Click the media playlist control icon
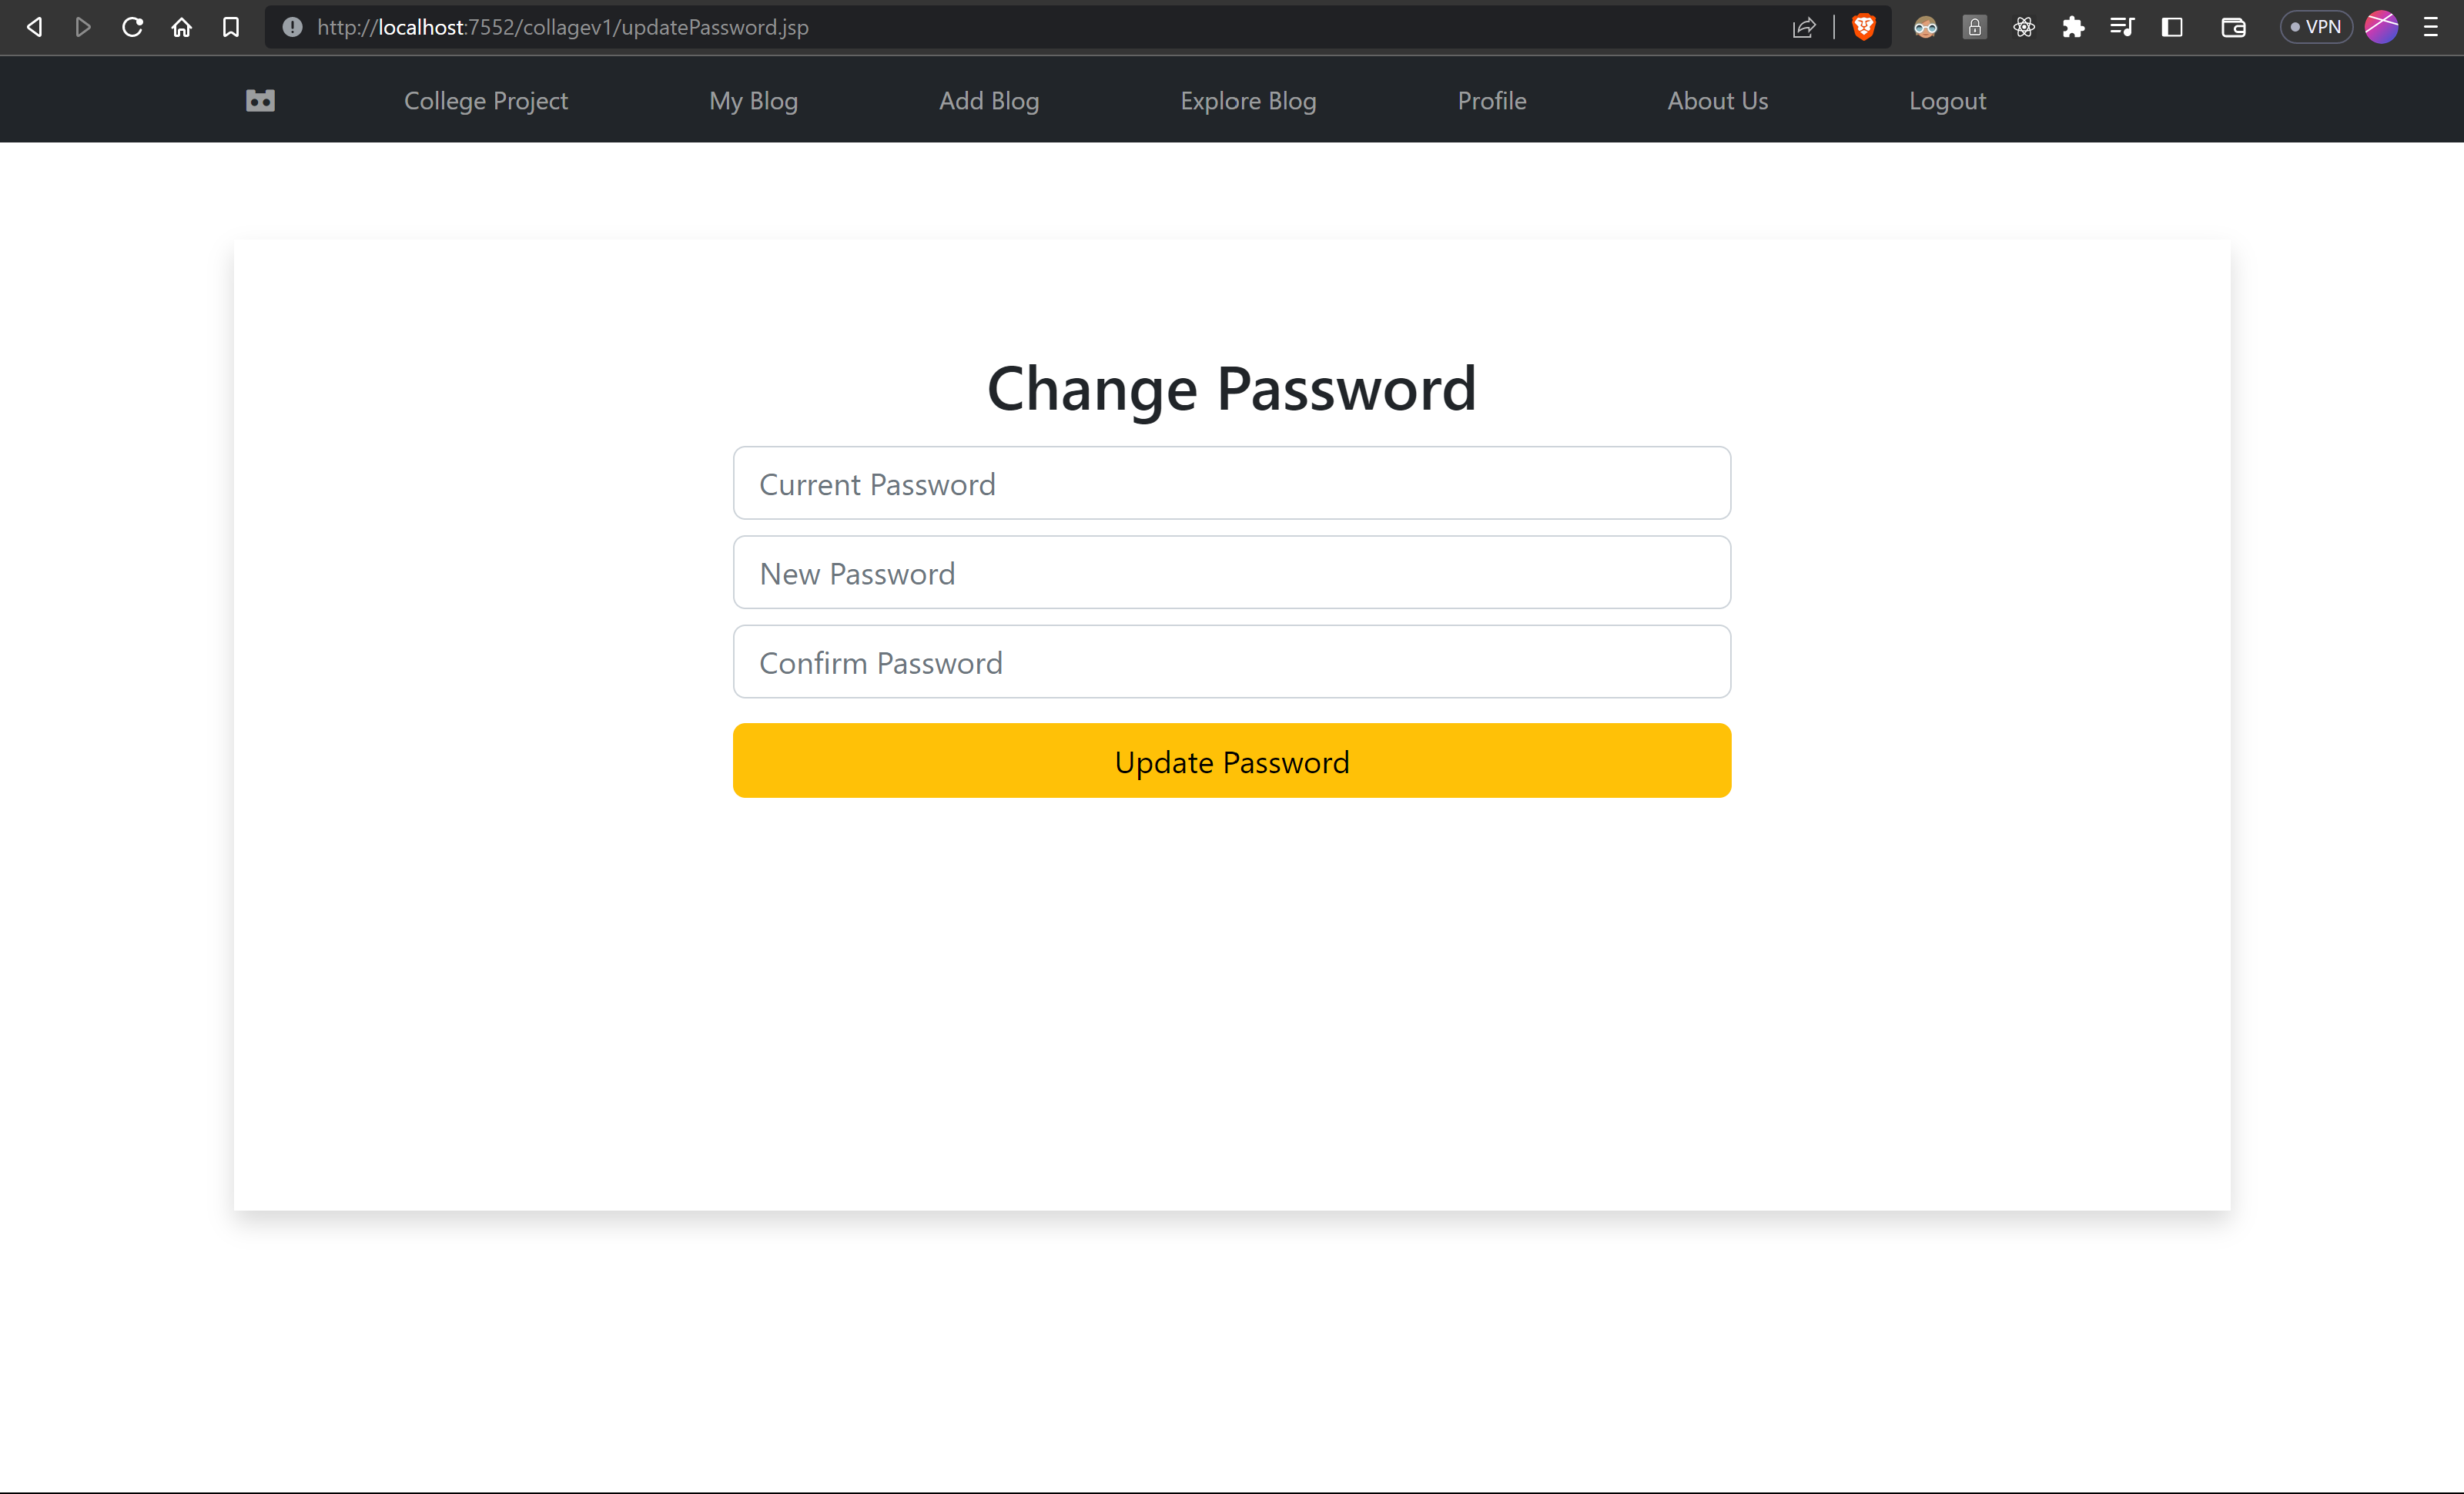Screen dimensions: 2464x1494 2122,27
